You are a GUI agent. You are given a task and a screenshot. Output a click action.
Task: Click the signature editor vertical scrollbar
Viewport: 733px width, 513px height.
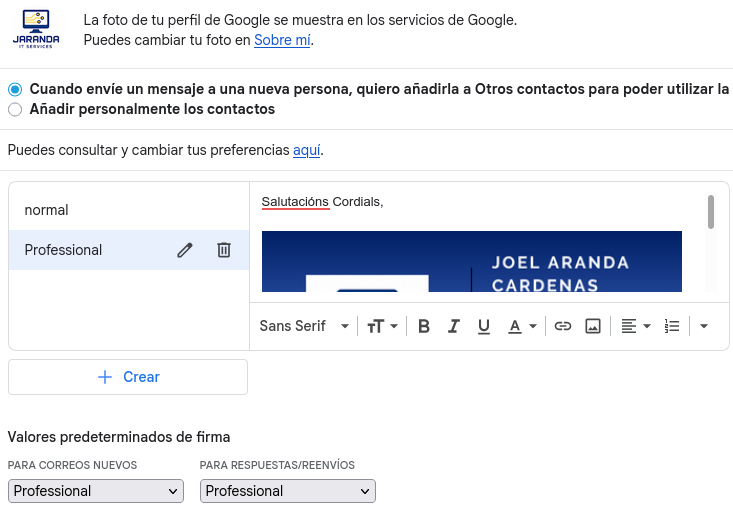[711, 212]
